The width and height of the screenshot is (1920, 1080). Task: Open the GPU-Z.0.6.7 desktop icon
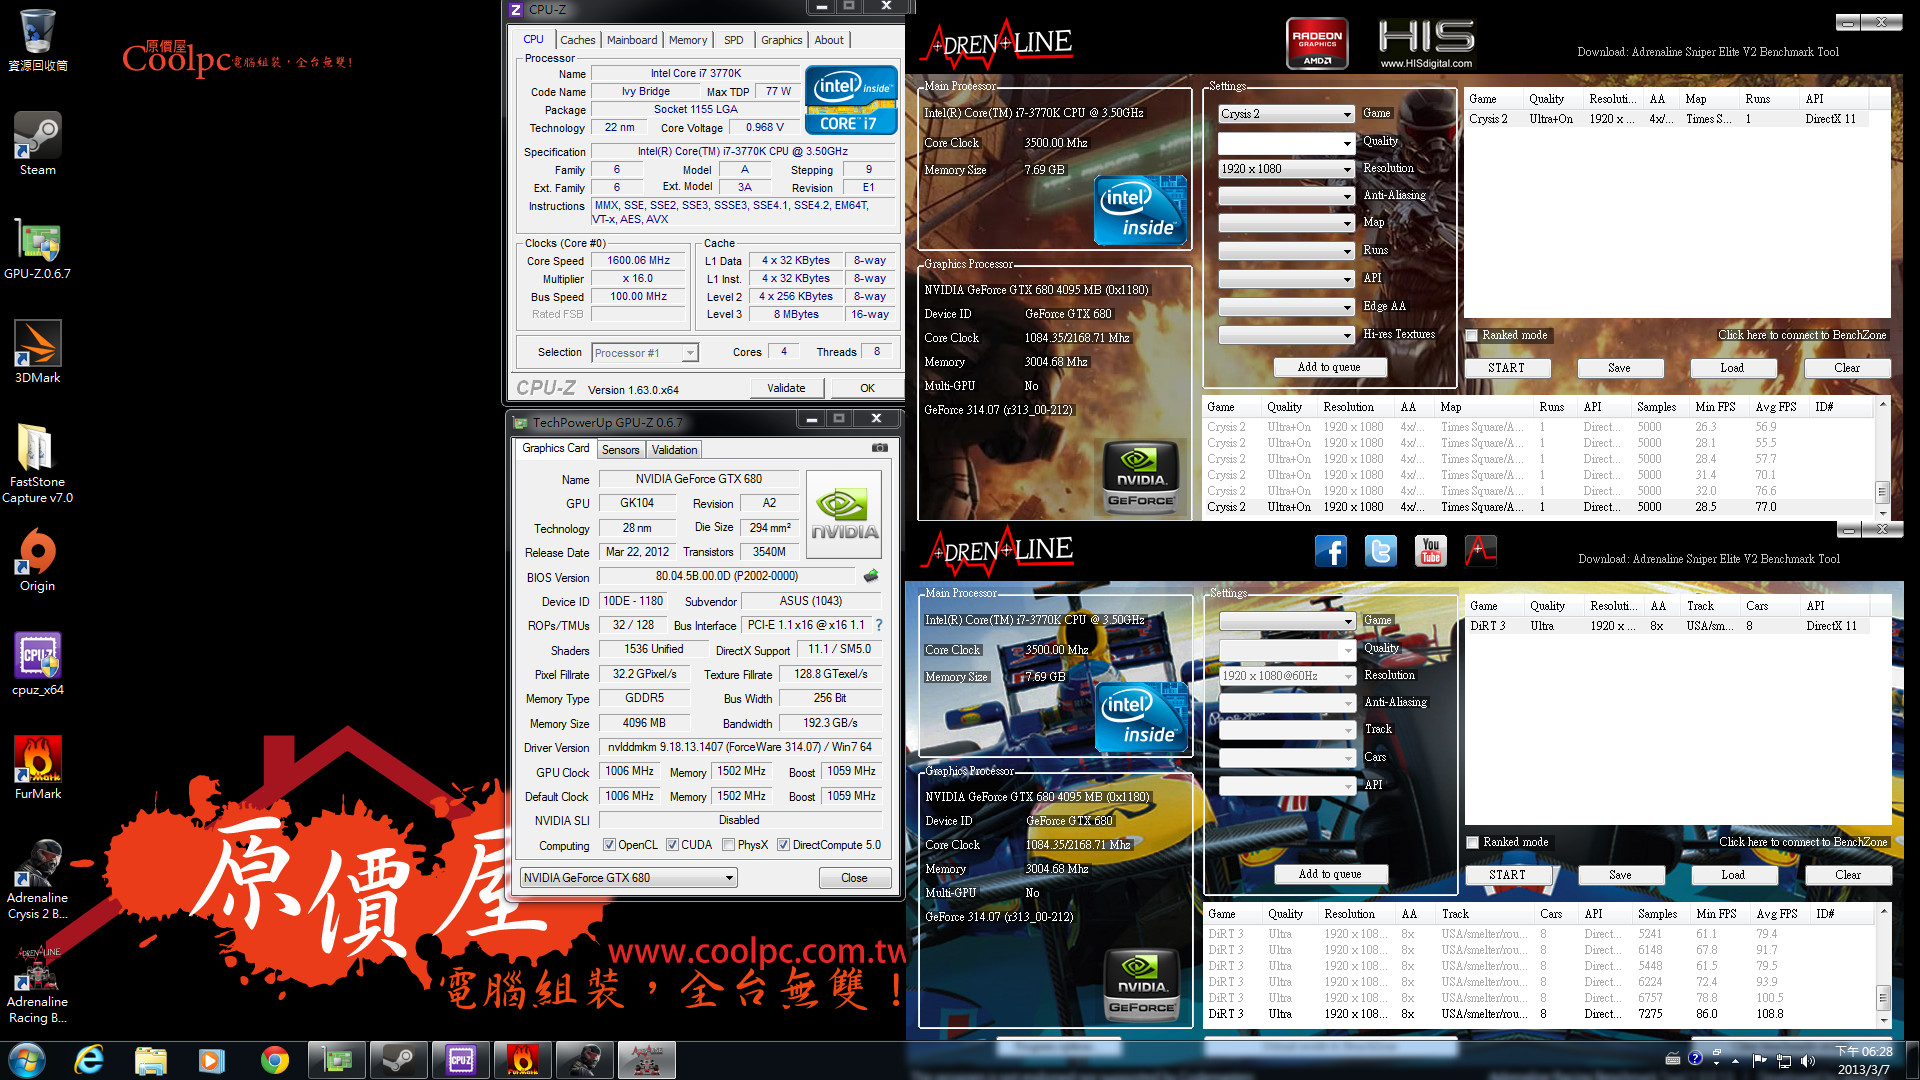click(x=37, y=248)
